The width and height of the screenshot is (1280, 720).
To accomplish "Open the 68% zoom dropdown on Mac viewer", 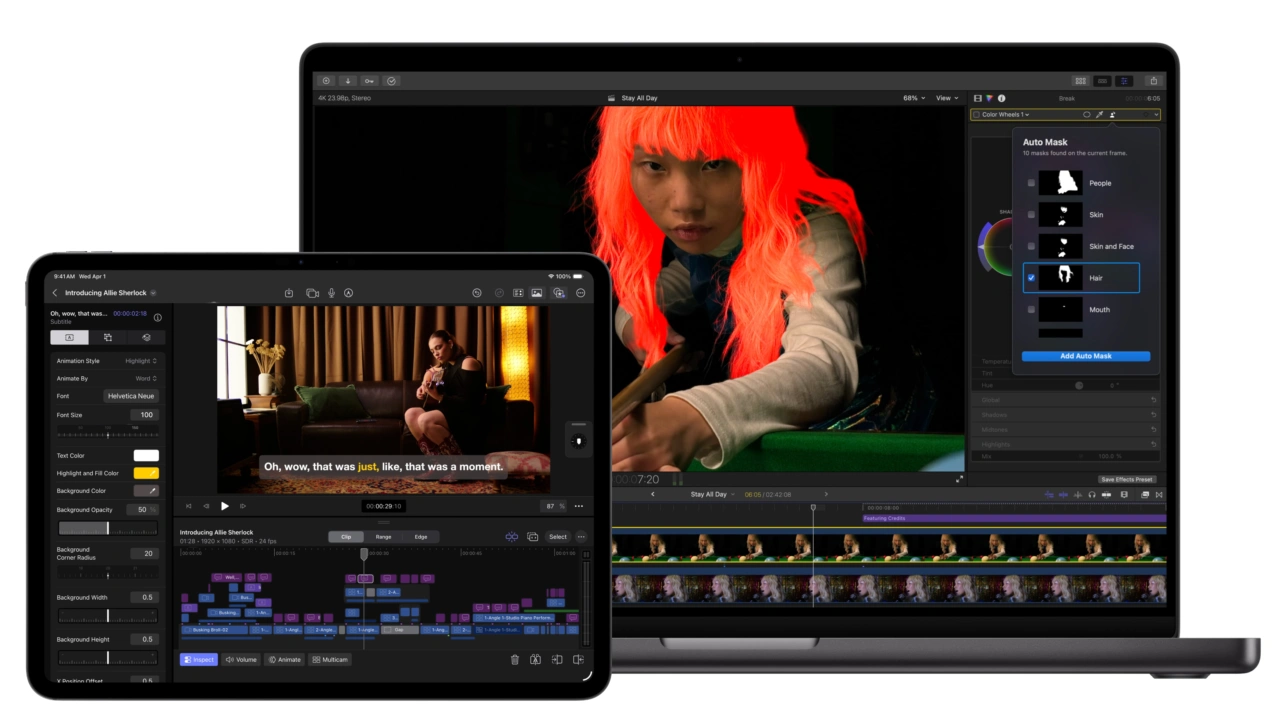I will click(916, 98).
